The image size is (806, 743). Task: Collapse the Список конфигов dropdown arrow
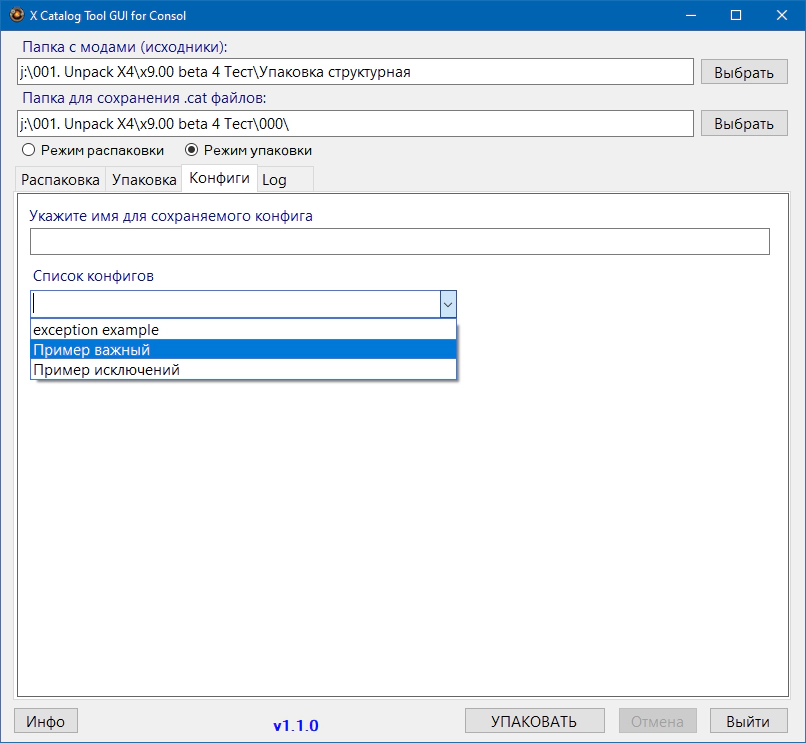[448, 304]
